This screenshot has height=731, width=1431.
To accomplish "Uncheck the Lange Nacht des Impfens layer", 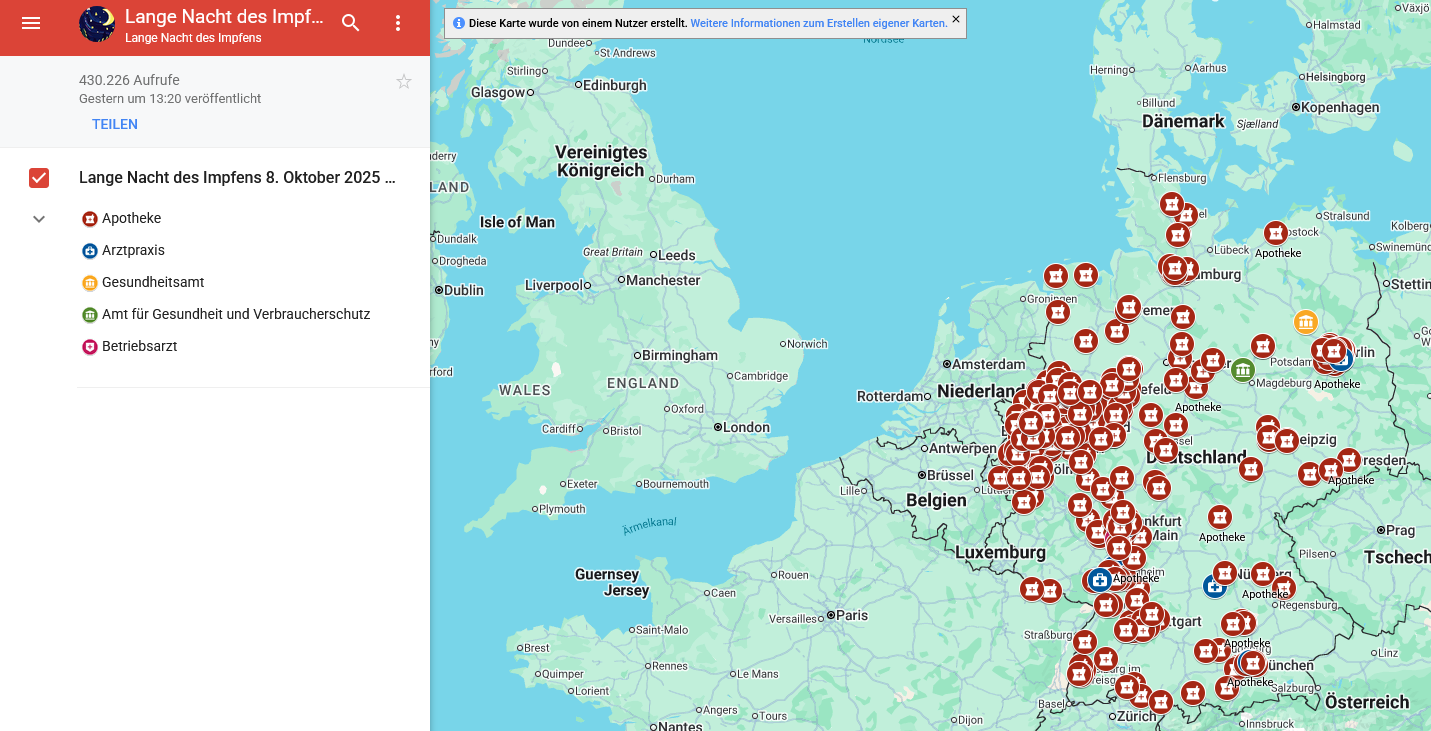I will point(39,178).
